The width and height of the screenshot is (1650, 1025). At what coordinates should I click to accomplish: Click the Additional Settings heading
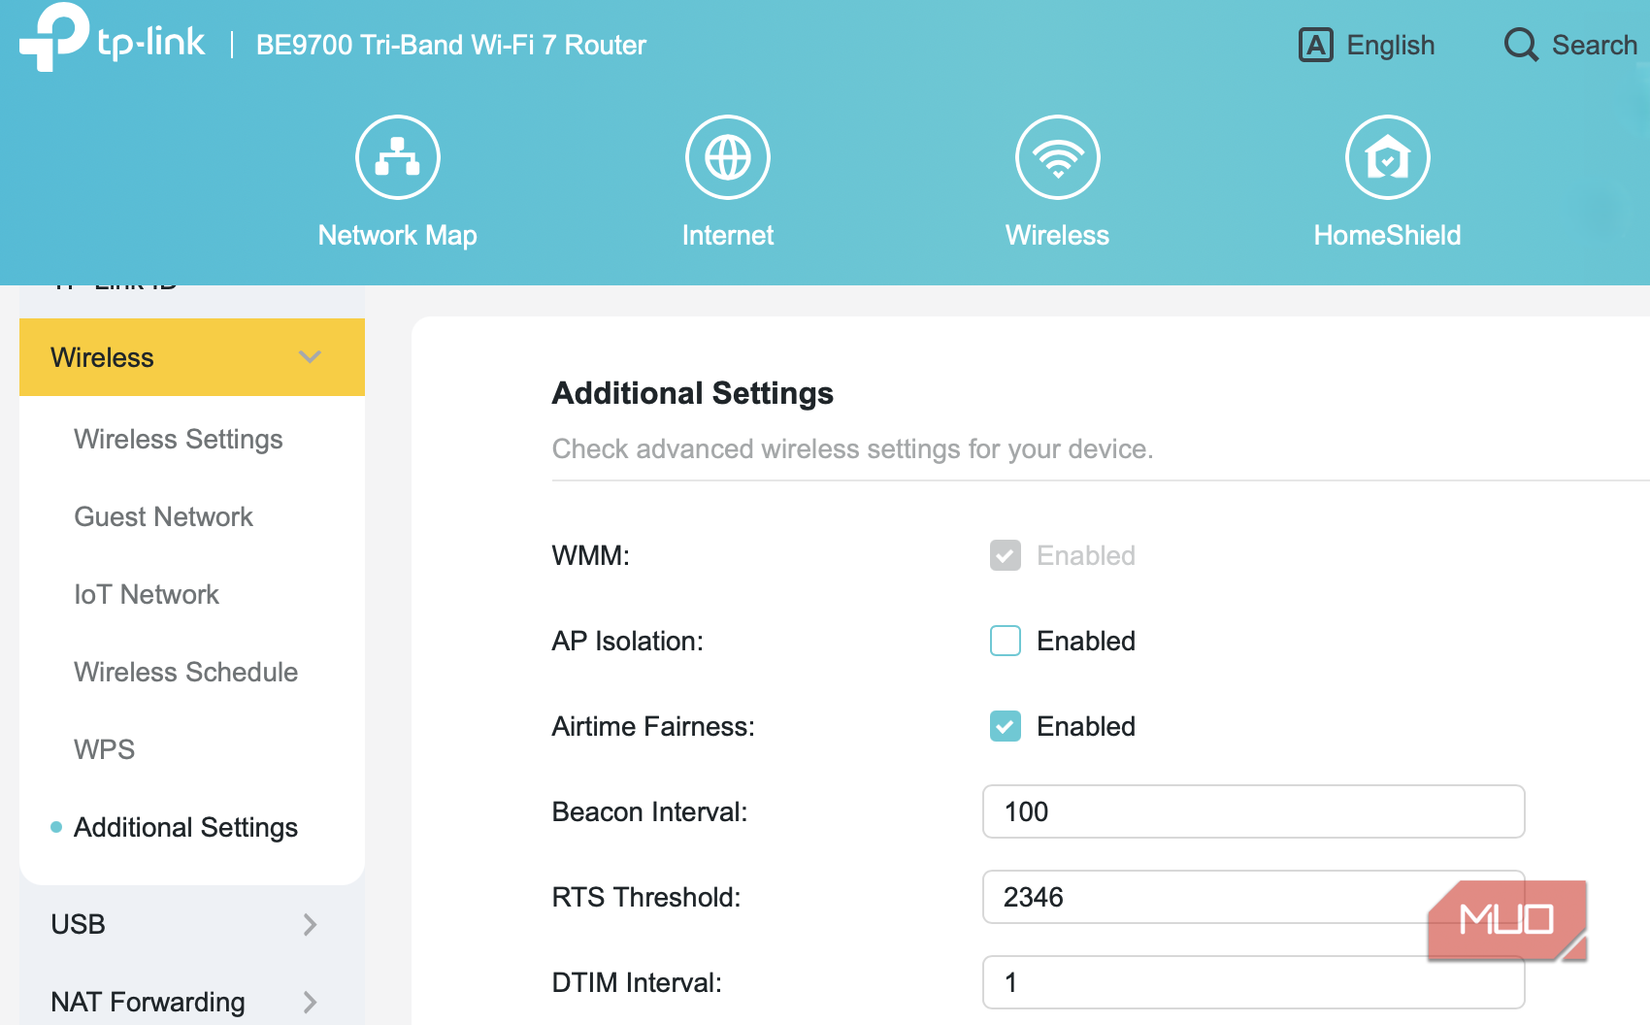pos(692,393)
